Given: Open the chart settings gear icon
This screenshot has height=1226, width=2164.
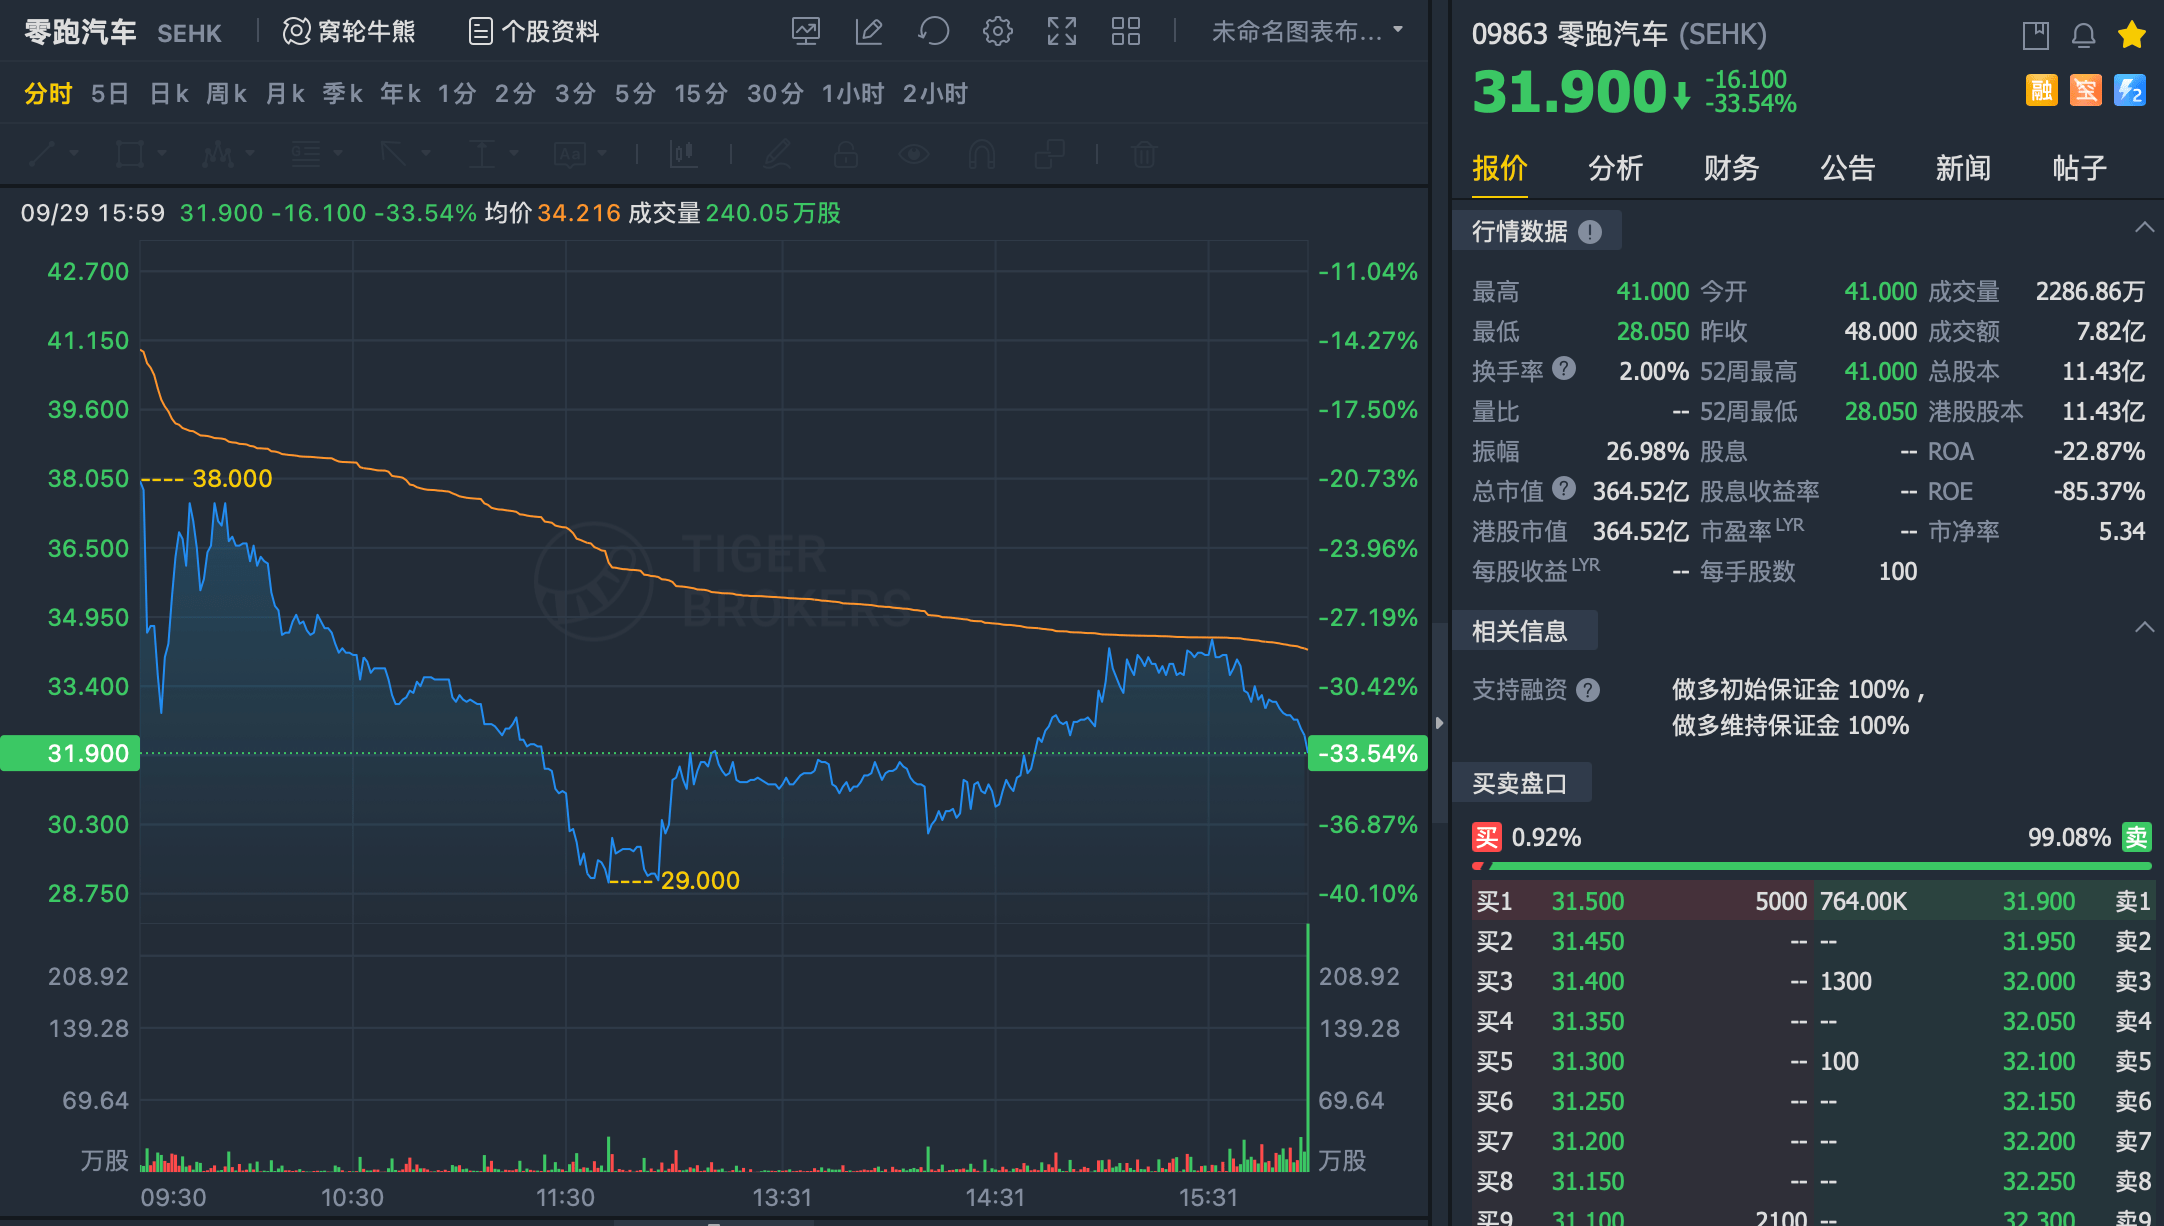Looking at the screenshot, I should click(x=997, y=31).
